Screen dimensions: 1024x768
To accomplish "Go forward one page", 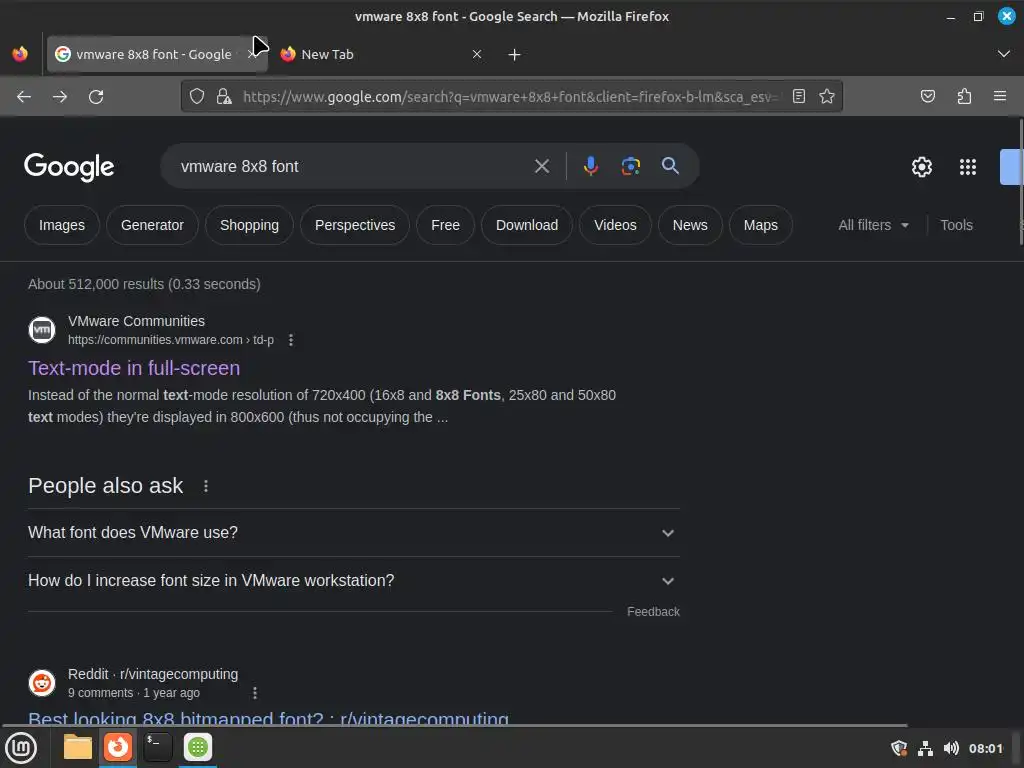I will click(x=60, y=97).
